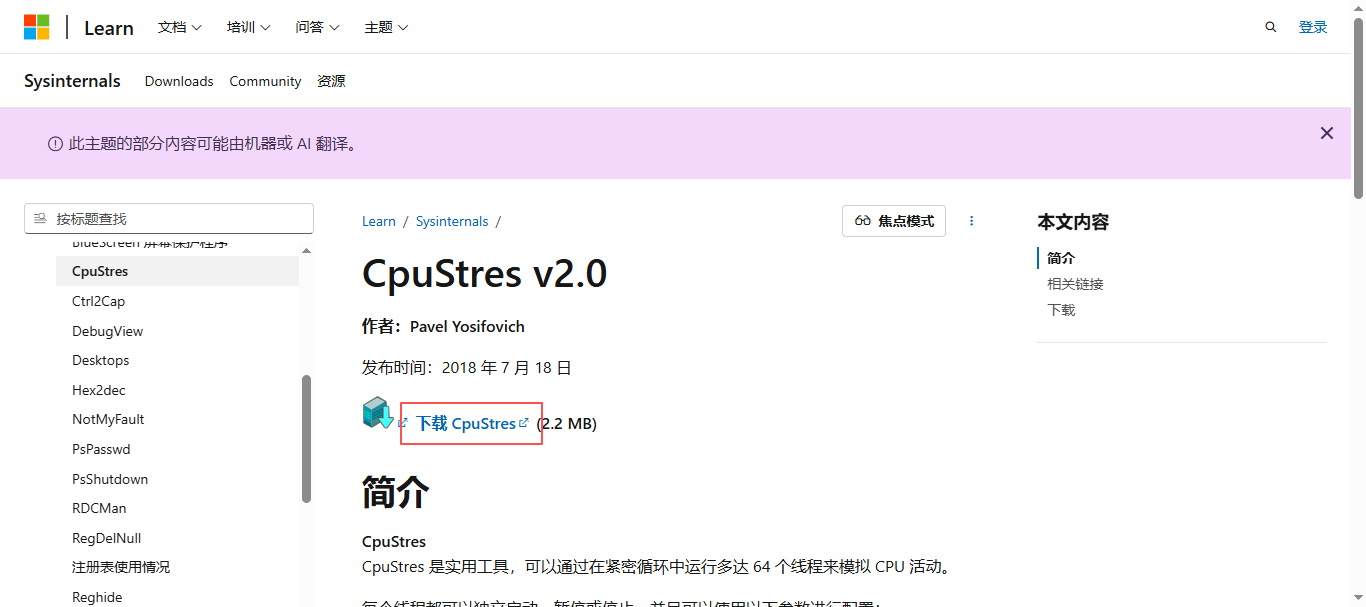Click the filter icon in title search box

40,218
